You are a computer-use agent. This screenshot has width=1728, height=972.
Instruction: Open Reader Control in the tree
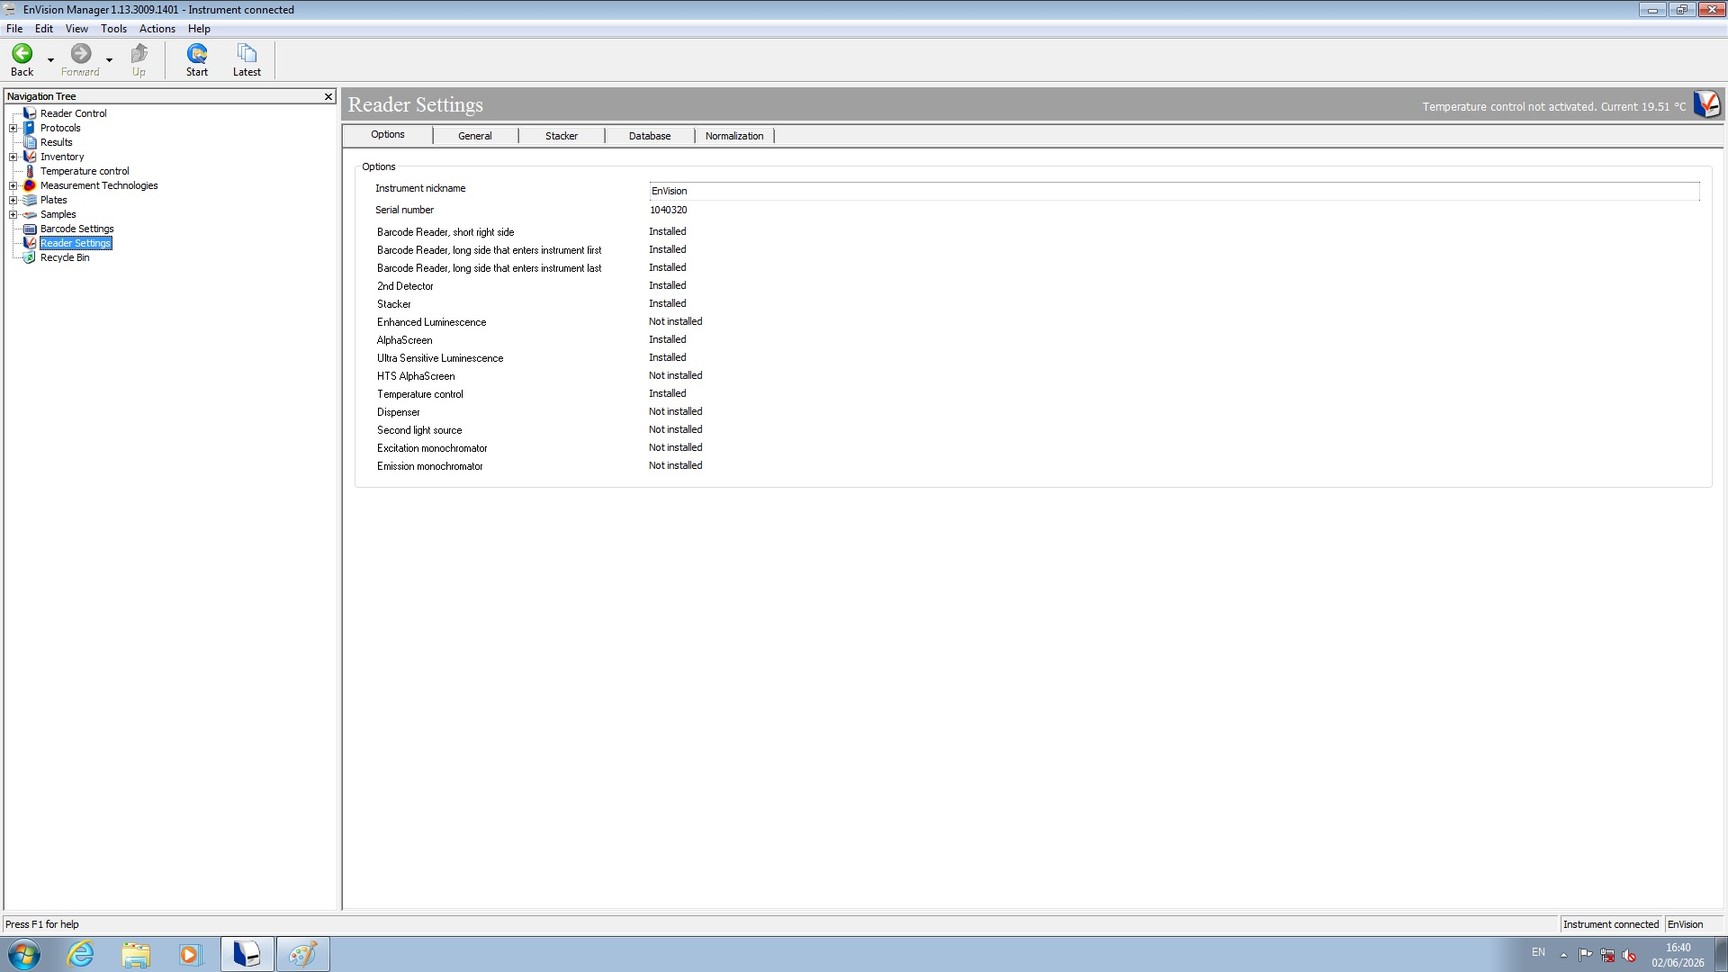pos(73,113)
